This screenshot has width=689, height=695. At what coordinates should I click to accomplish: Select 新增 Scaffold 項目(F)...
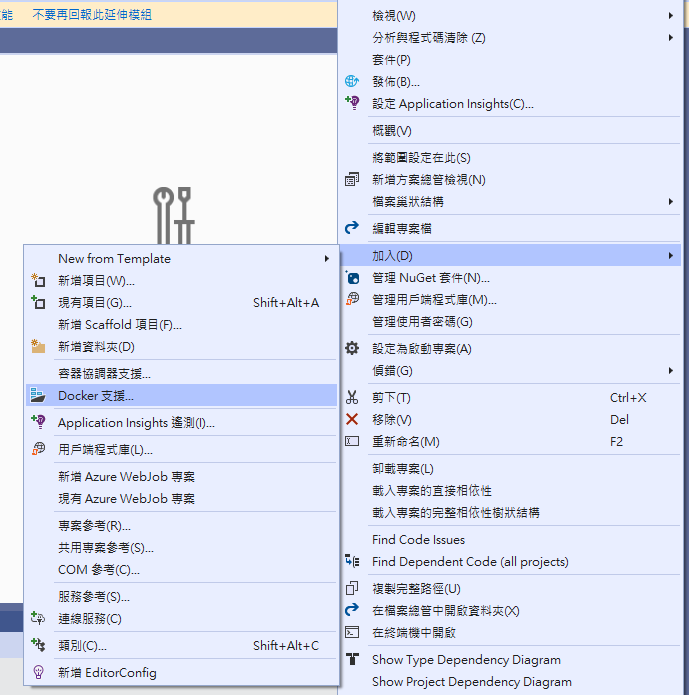point(181,325)
